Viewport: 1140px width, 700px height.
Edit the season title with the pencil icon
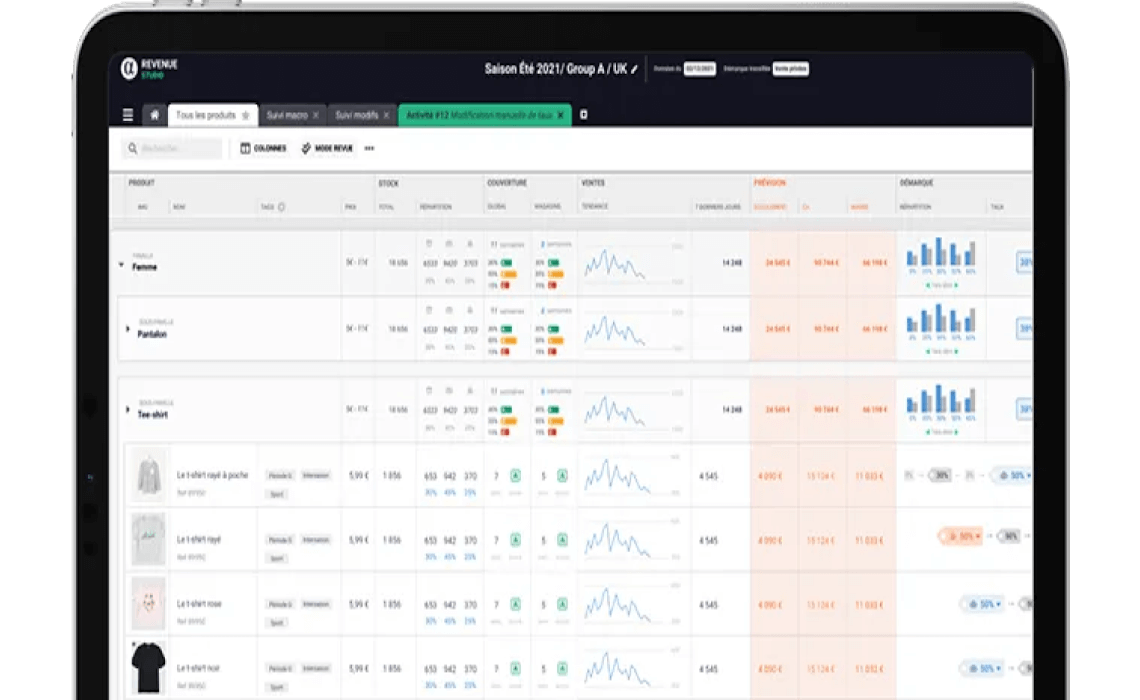tap(634, 69)
